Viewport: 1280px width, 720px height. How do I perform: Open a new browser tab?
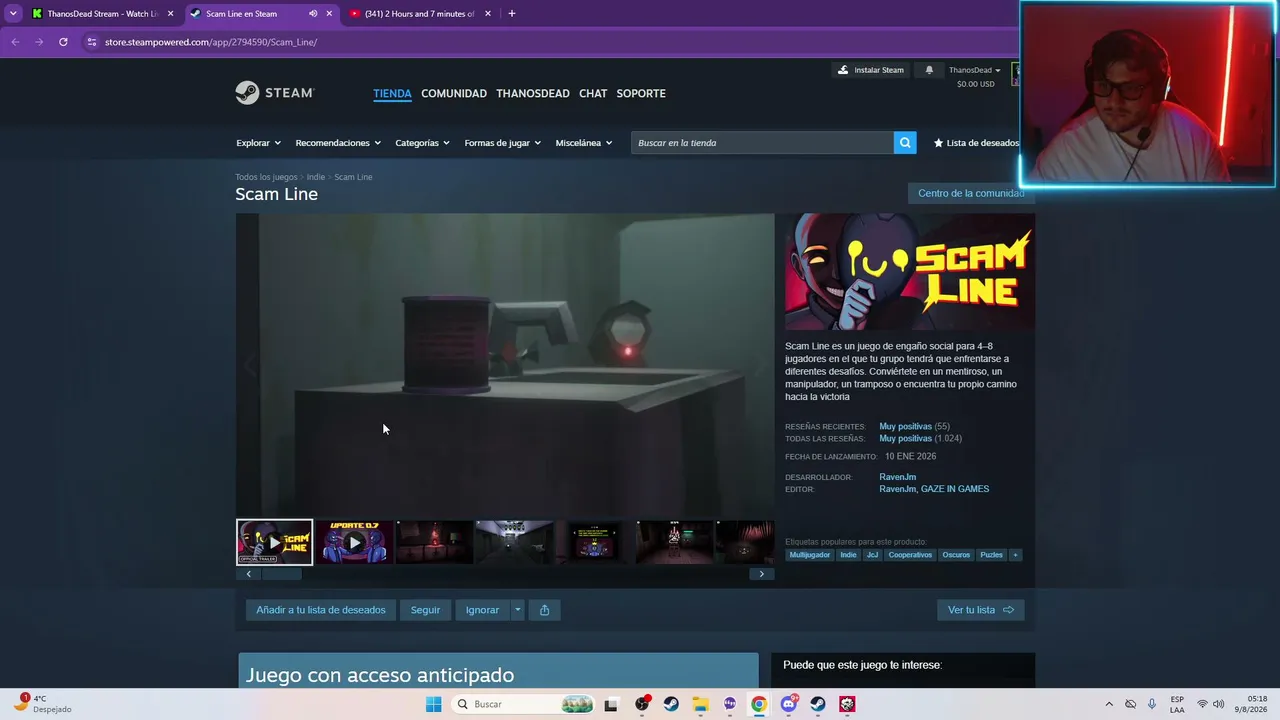pyautogui.click(x=512, y=14)
